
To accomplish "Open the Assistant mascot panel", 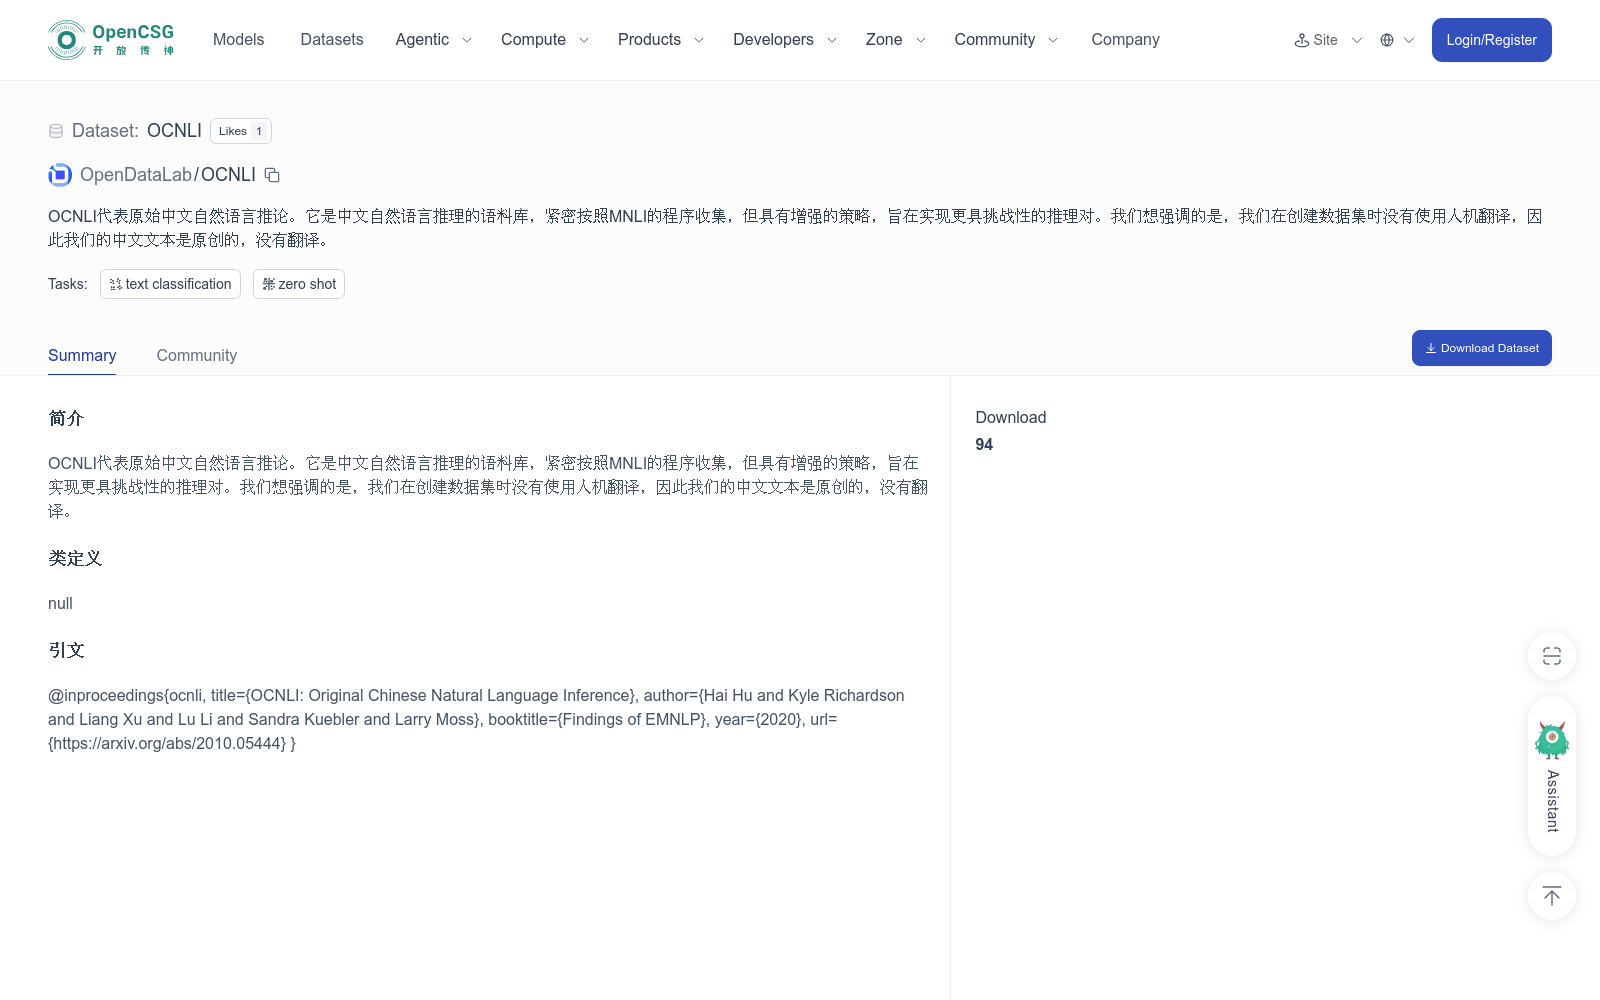I will (1552, 776).
